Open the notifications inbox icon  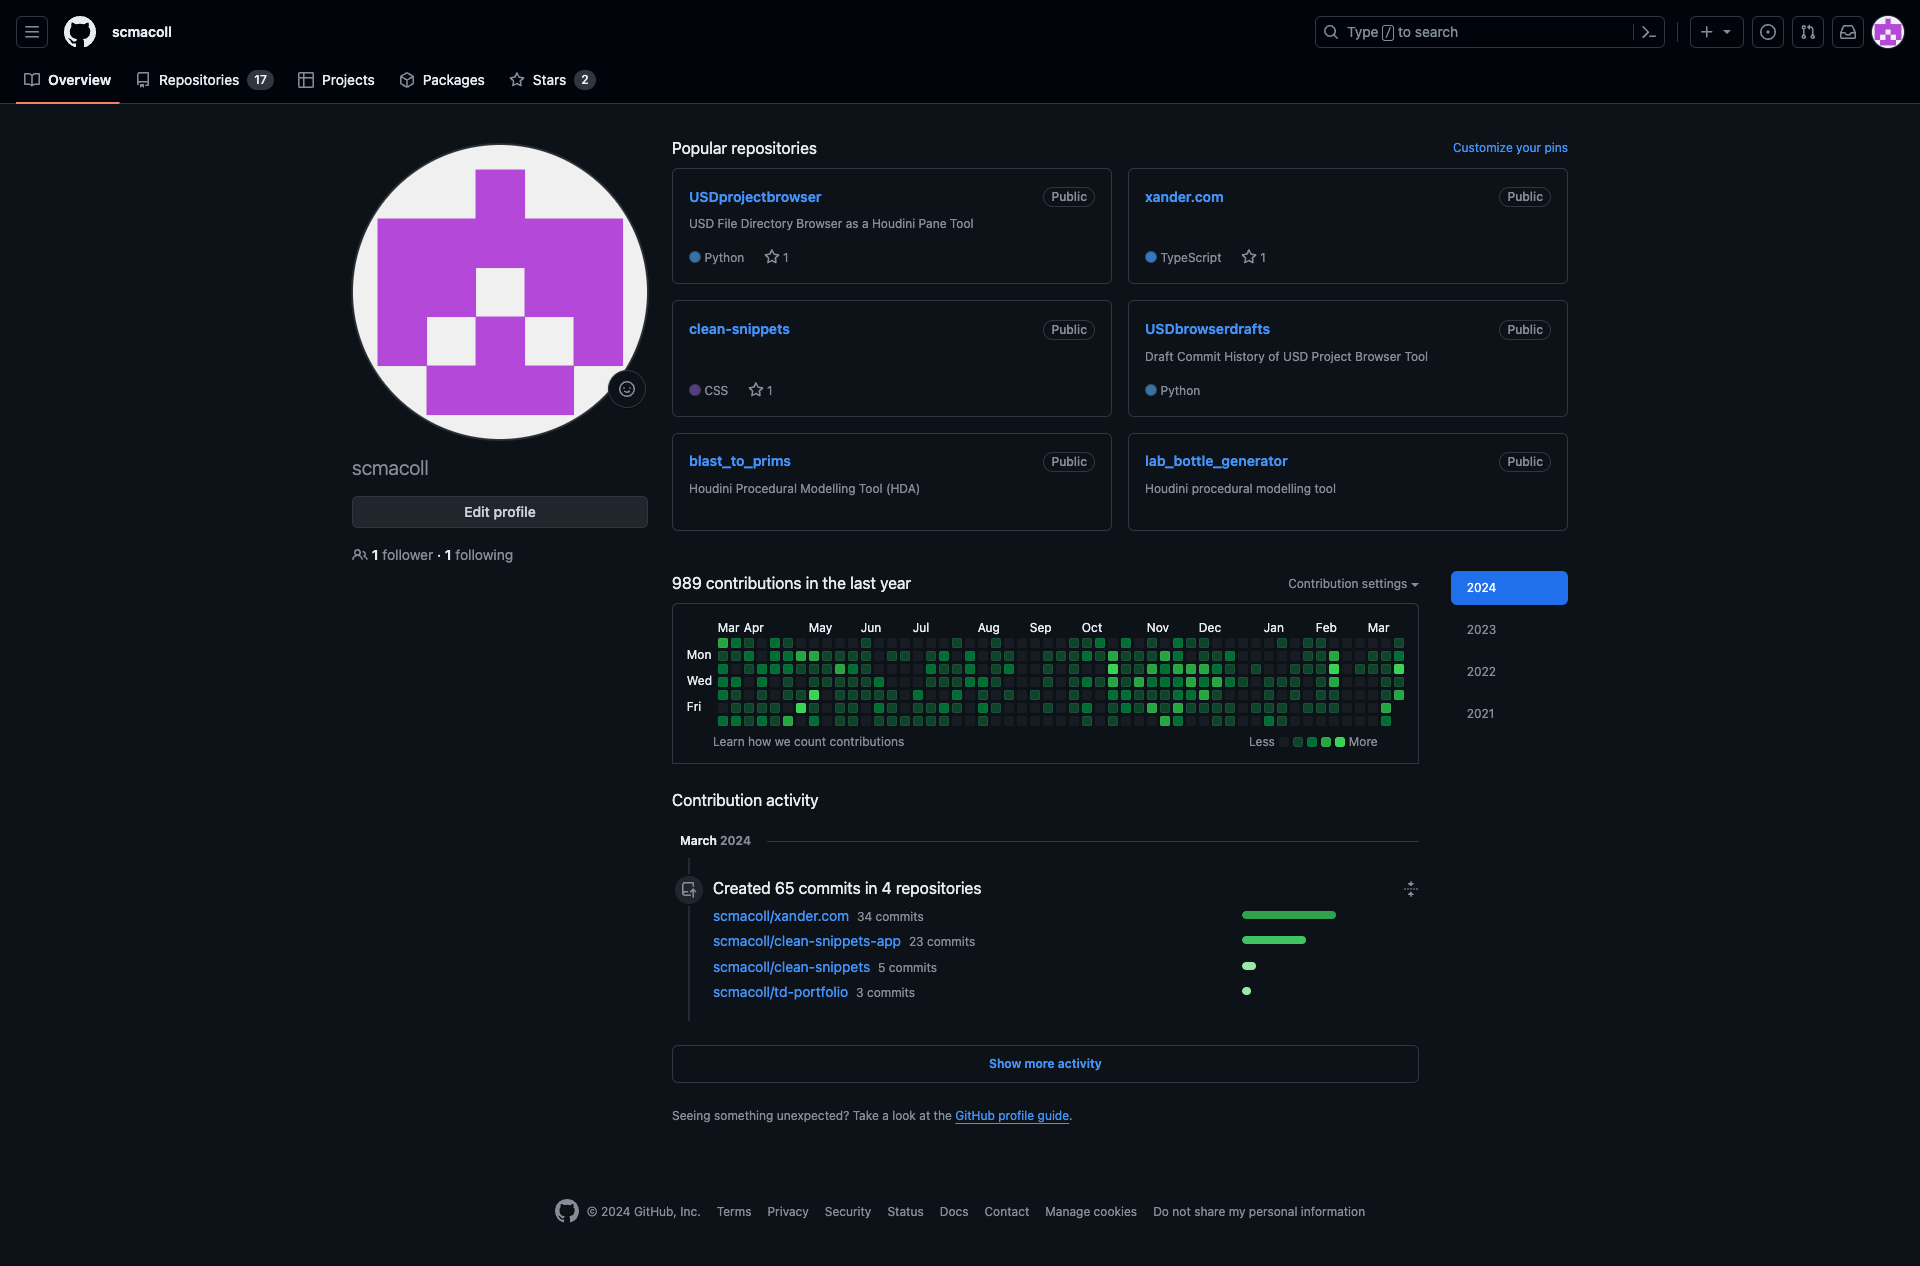(x=1847, y=32)
